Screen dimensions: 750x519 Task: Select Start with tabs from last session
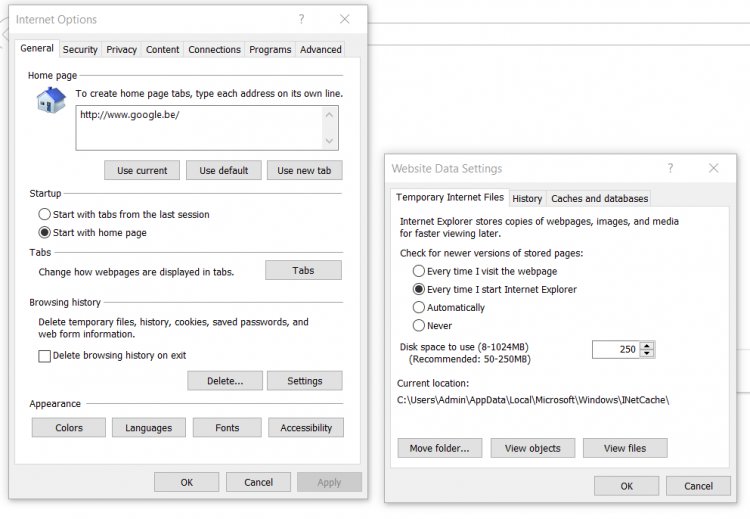(x=44, y=214)
